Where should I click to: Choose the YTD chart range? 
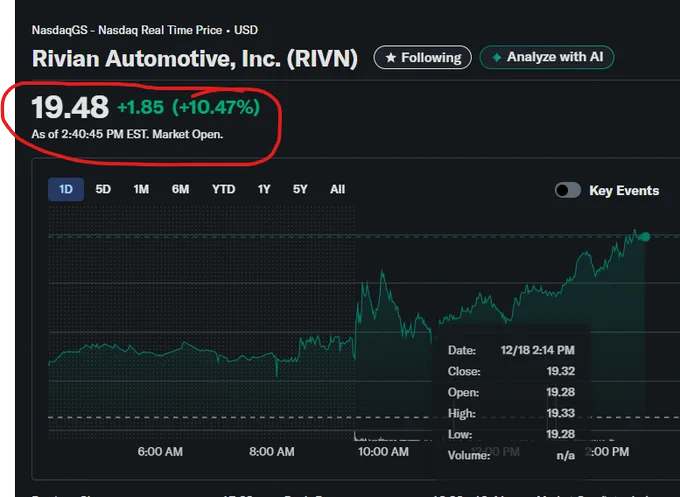224,190
